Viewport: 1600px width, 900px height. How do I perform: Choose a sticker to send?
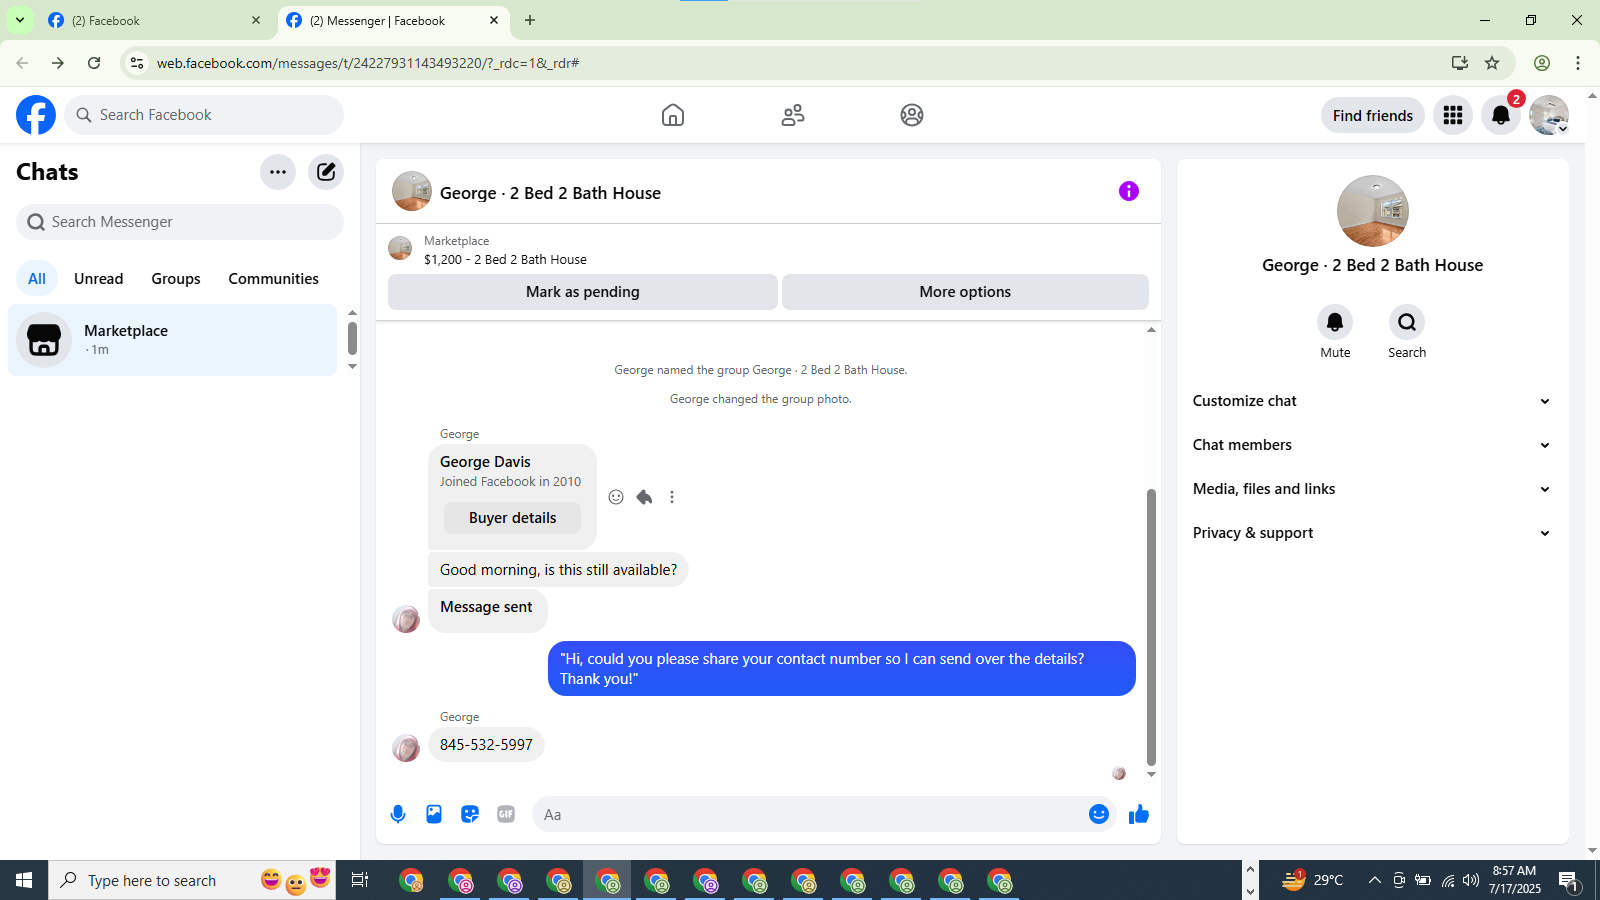[470, 814]
